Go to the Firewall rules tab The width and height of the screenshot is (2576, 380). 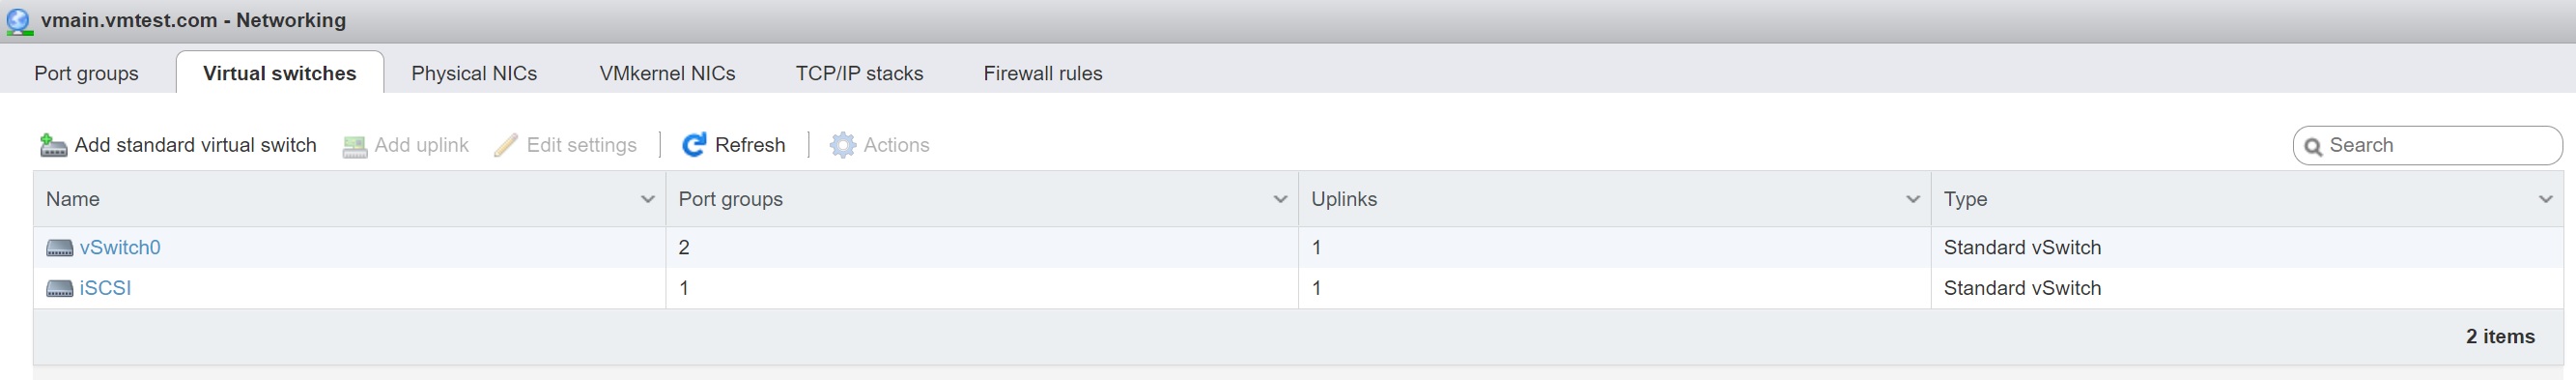1043,73
